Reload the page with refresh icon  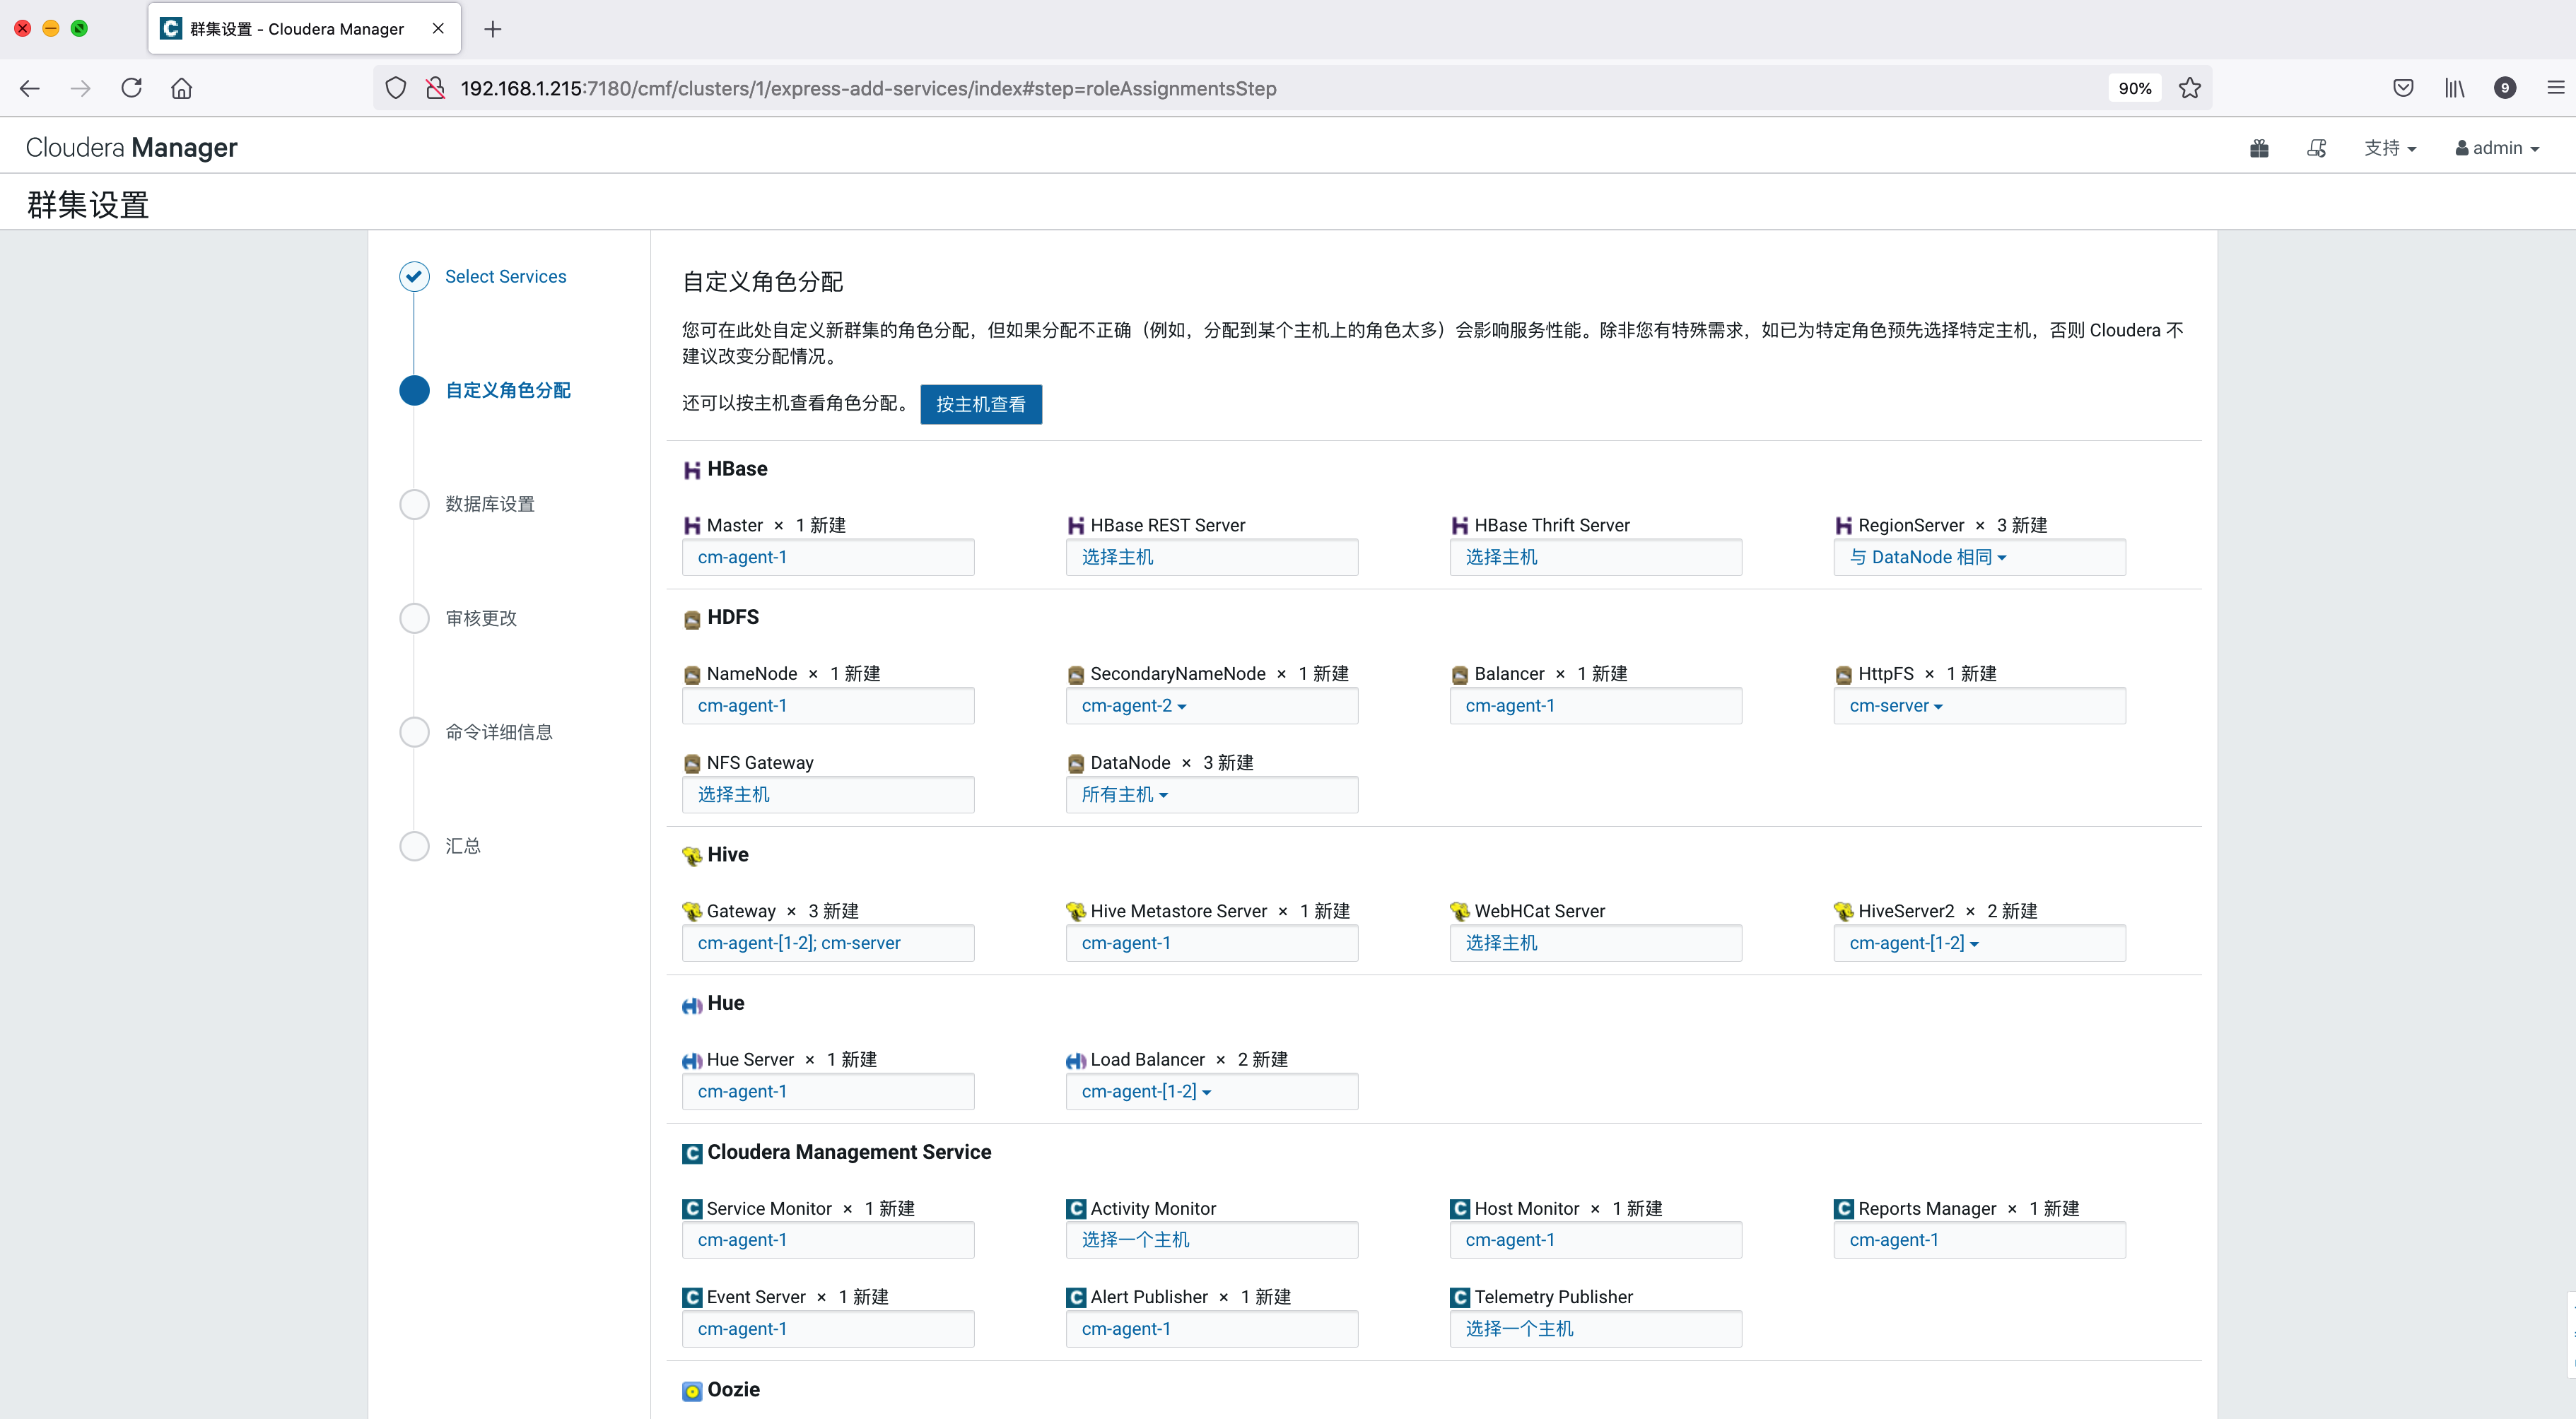point(131,88)
